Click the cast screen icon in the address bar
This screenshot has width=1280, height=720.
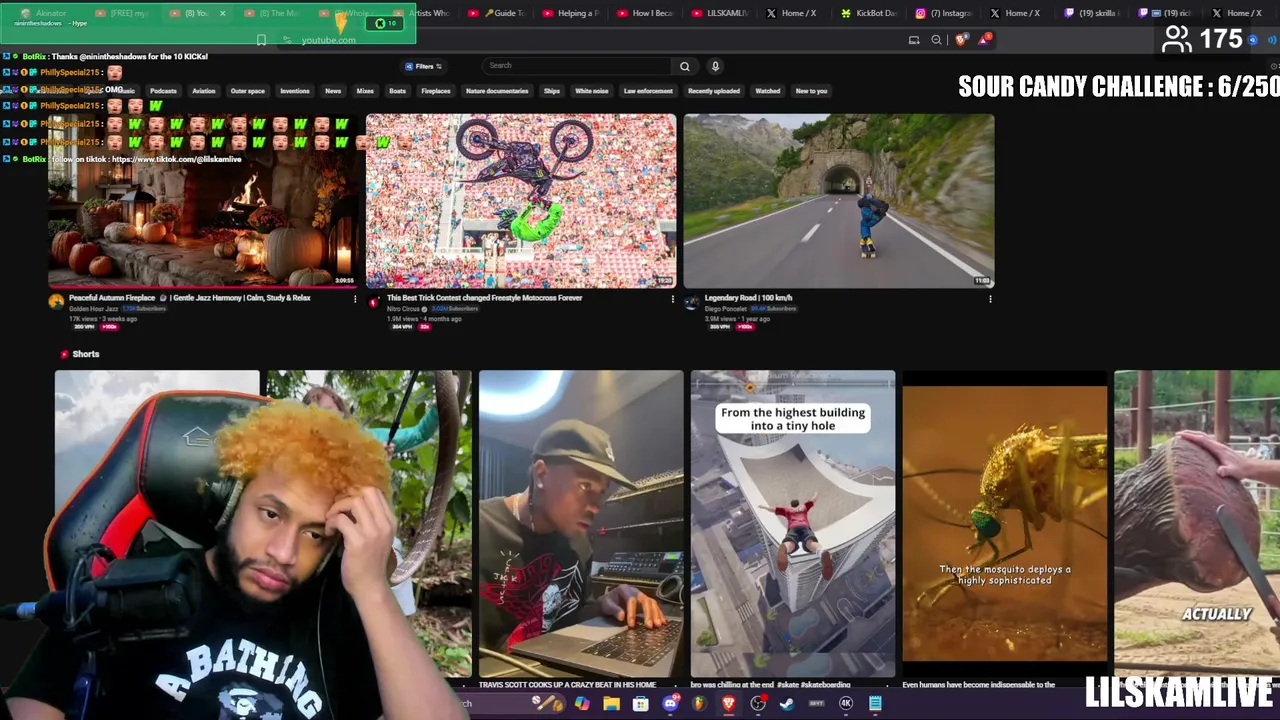(914, 40)
